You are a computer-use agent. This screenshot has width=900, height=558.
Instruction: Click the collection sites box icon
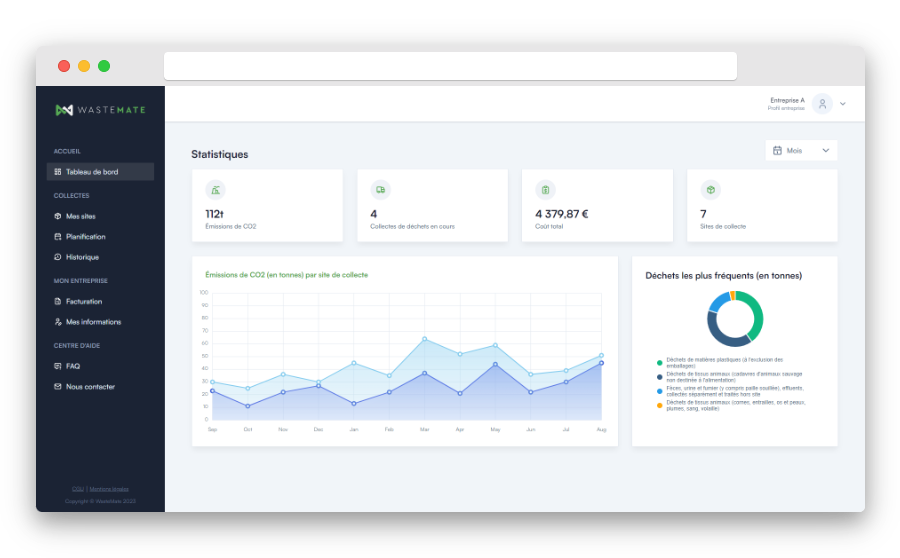click(x=710, y=189)
